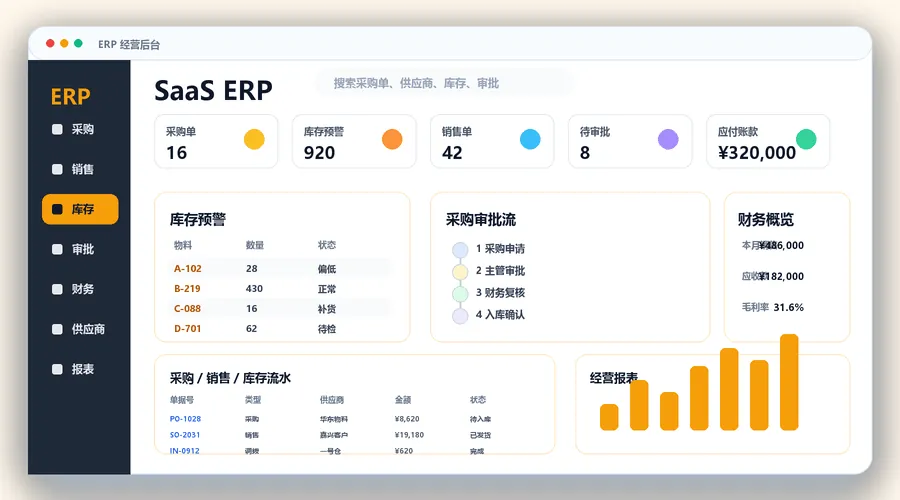
Task: Click material code D-701
Action: [x=188, y=329]
